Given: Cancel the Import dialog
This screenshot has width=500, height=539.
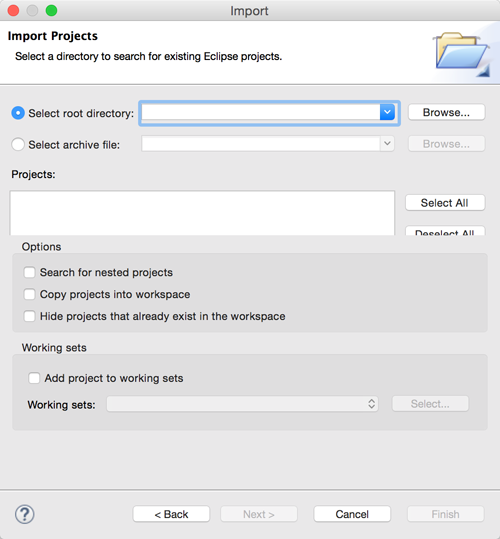Looking at the screenshot, I should 352,514.
